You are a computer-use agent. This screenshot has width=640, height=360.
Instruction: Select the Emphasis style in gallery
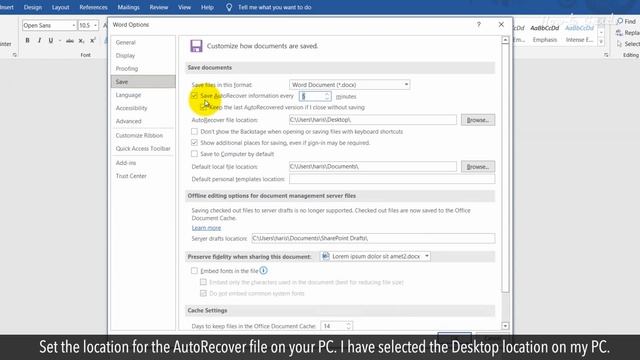544,34
